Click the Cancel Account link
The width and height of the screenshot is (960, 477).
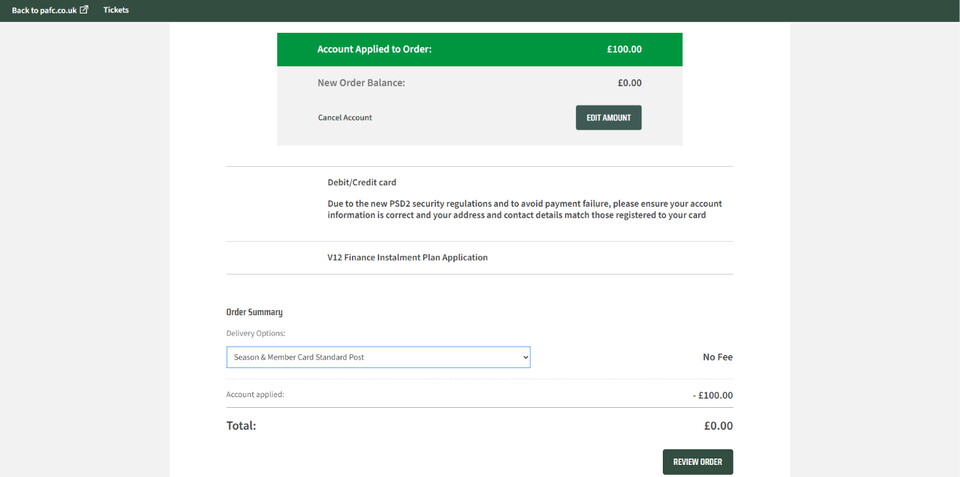[x=345, y=118]
